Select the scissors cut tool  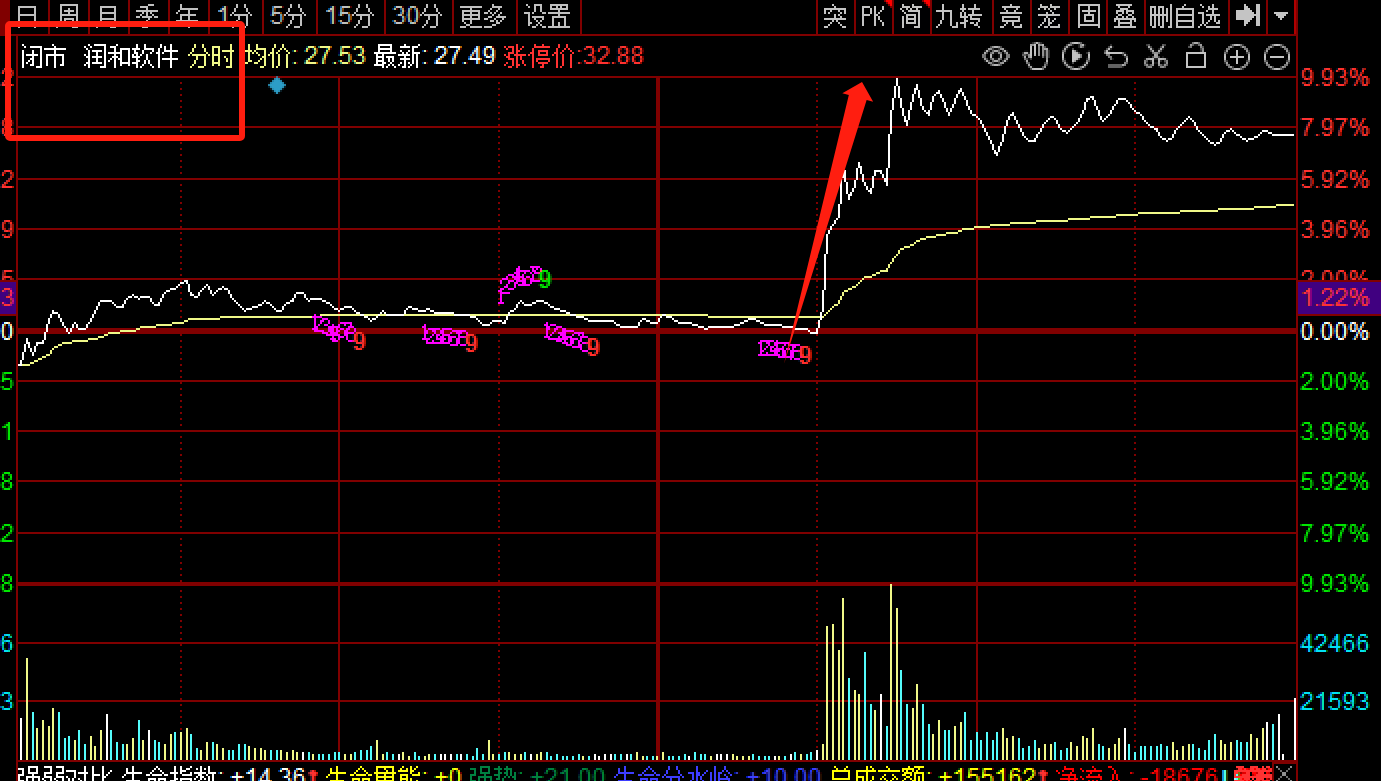pyautogui.click(x=1156, y=57)
